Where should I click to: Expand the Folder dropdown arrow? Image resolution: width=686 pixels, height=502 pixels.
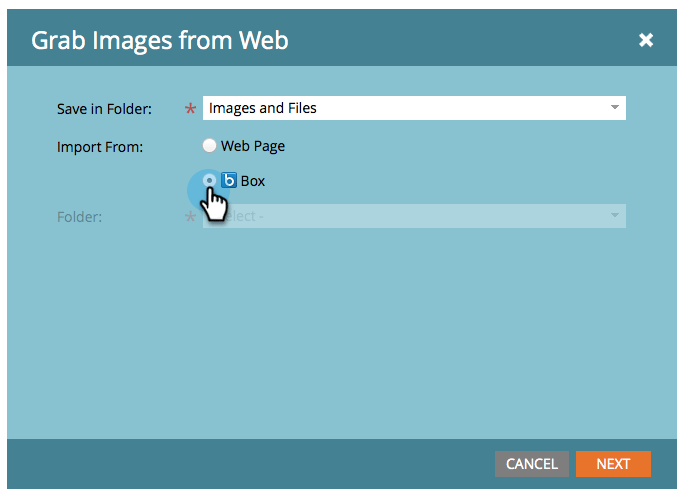614,216
